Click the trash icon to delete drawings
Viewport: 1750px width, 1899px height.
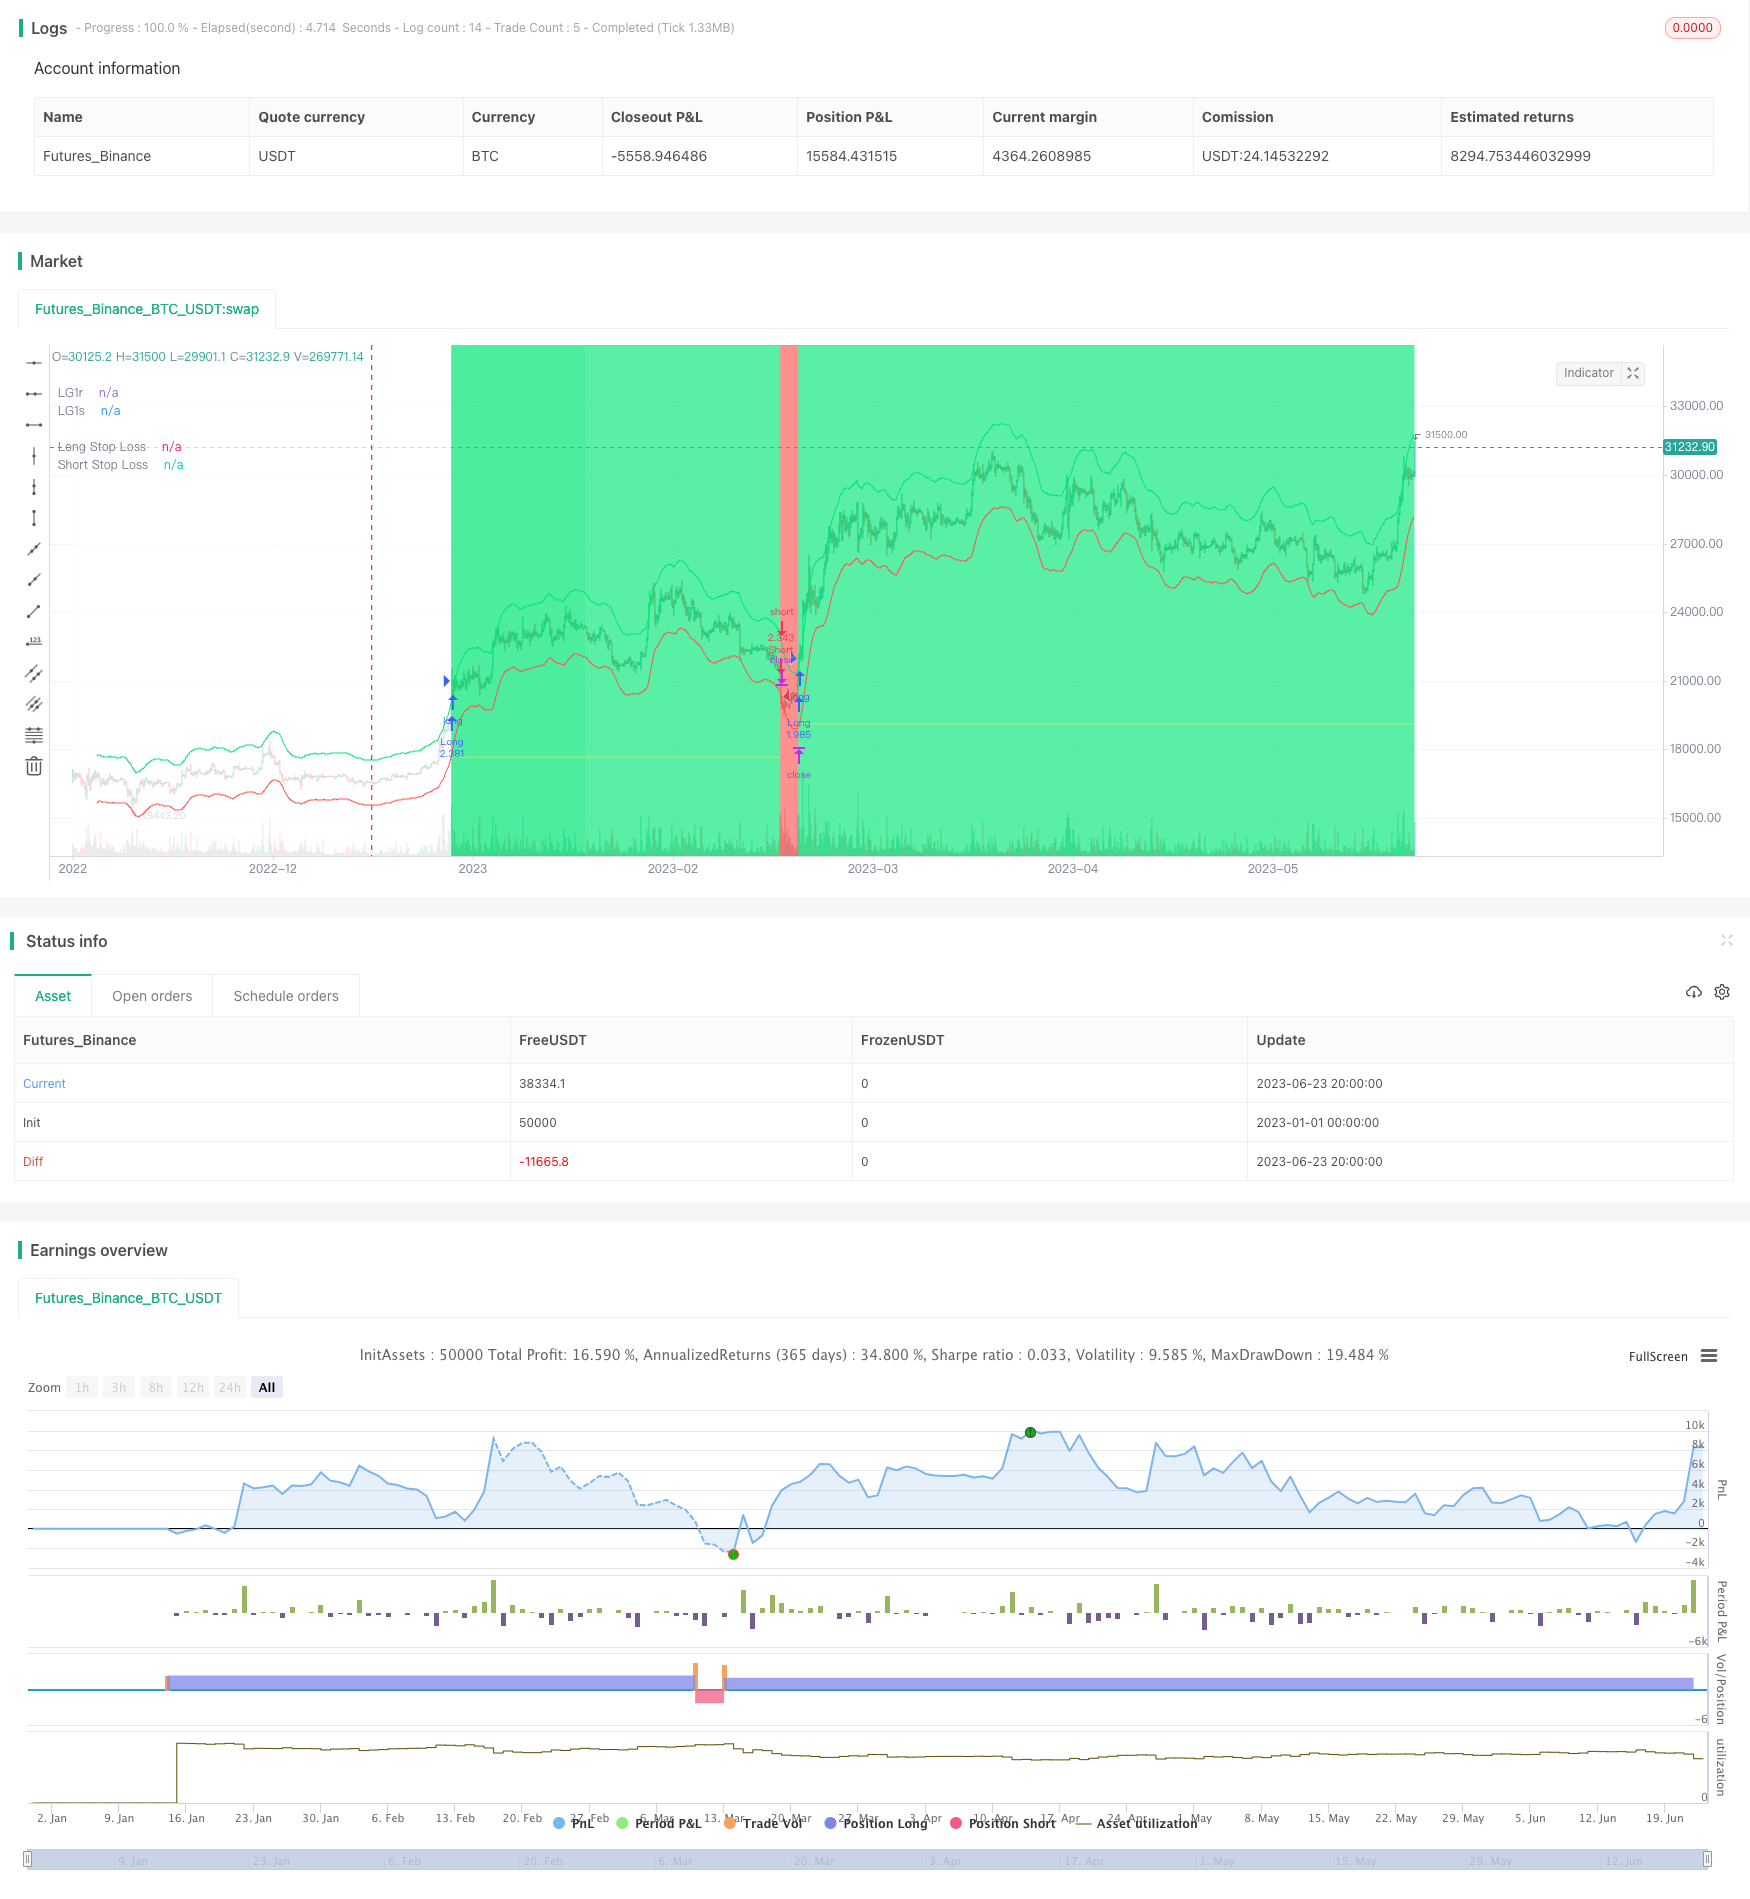click(34, 766)
